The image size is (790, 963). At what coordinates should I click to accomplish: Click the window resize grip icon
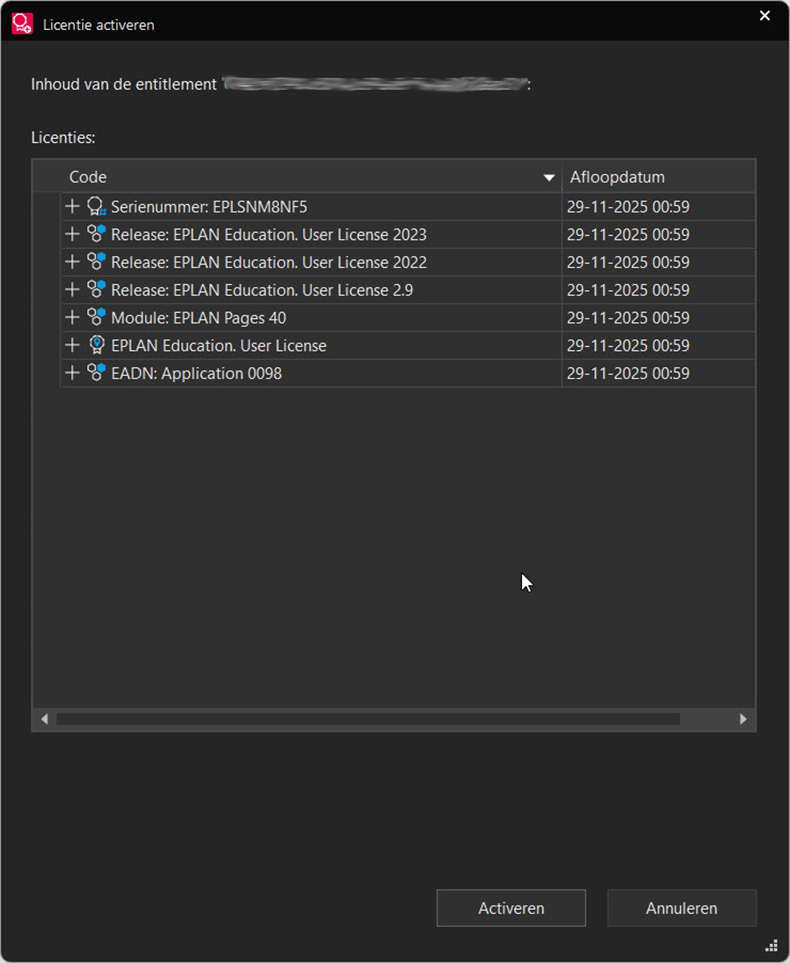772,946
